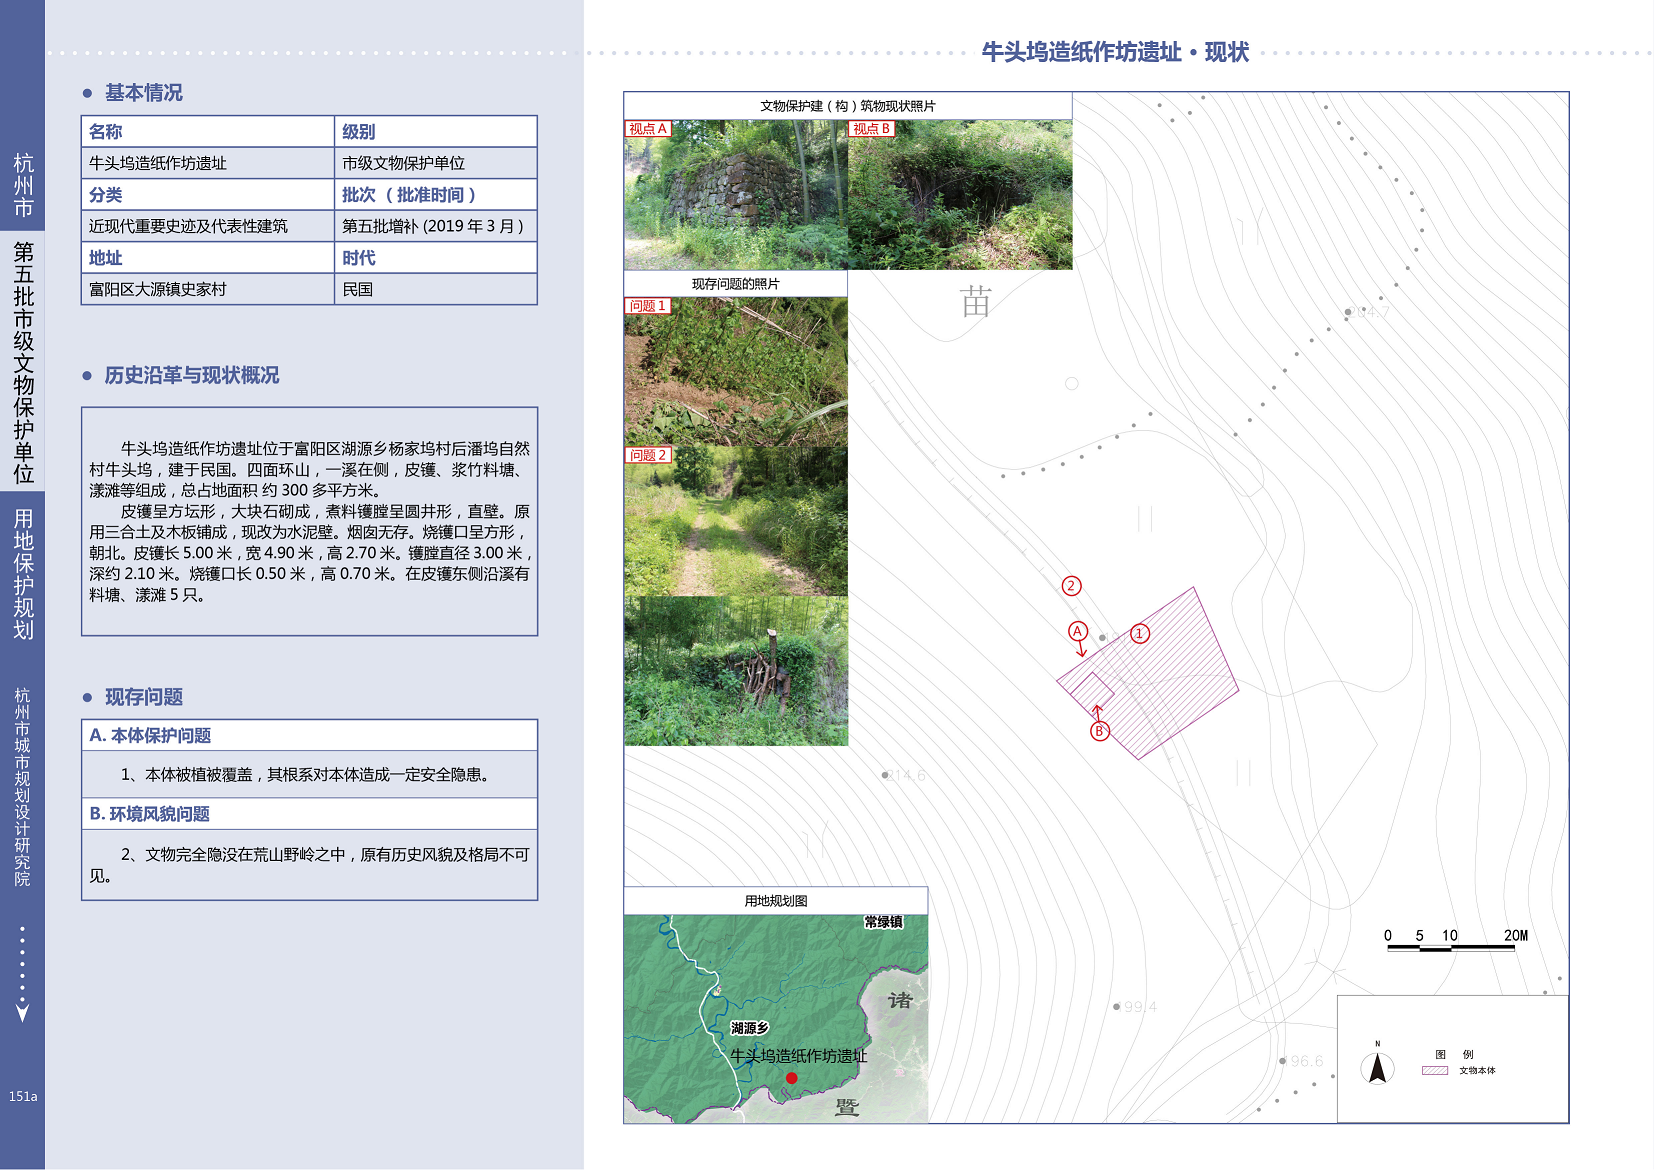Image resolution: width=1654 pixels, height=1170 pixels.
Task: Click the north arrow compass in legend
Action: tap(1377, 1066)
